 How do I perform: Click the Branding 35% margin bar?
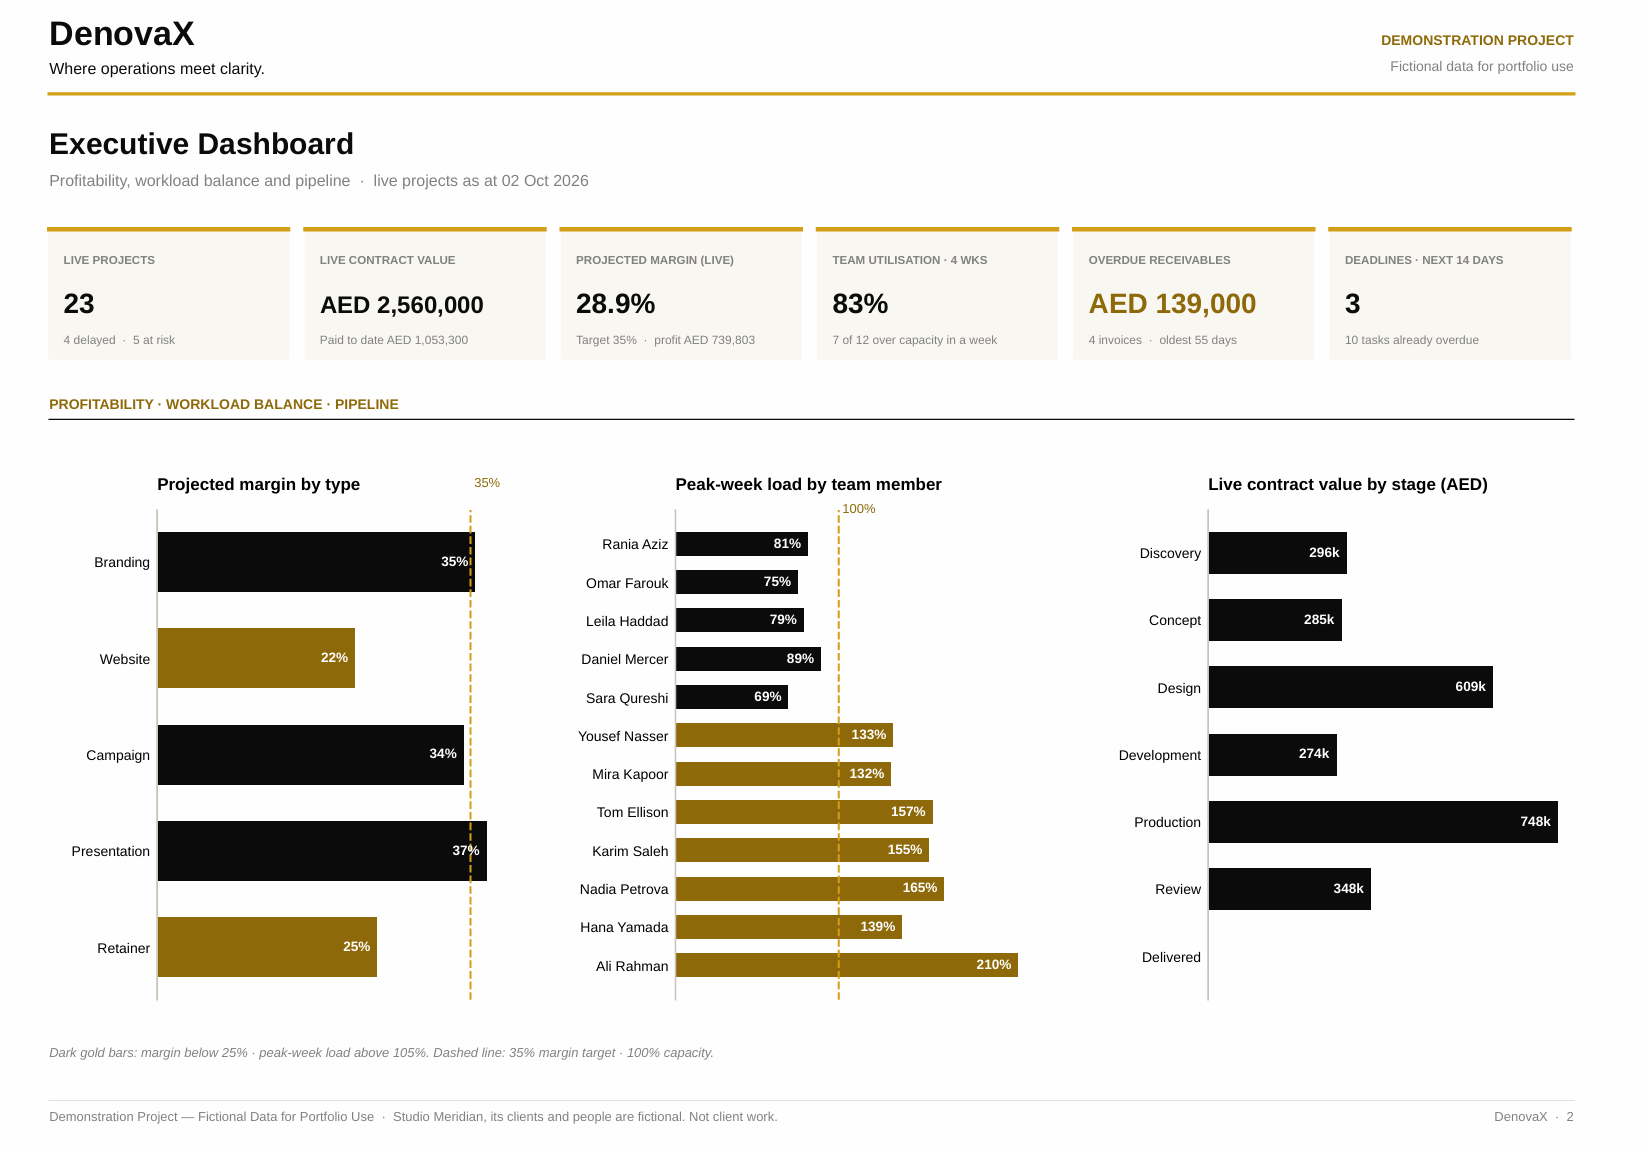316,562
